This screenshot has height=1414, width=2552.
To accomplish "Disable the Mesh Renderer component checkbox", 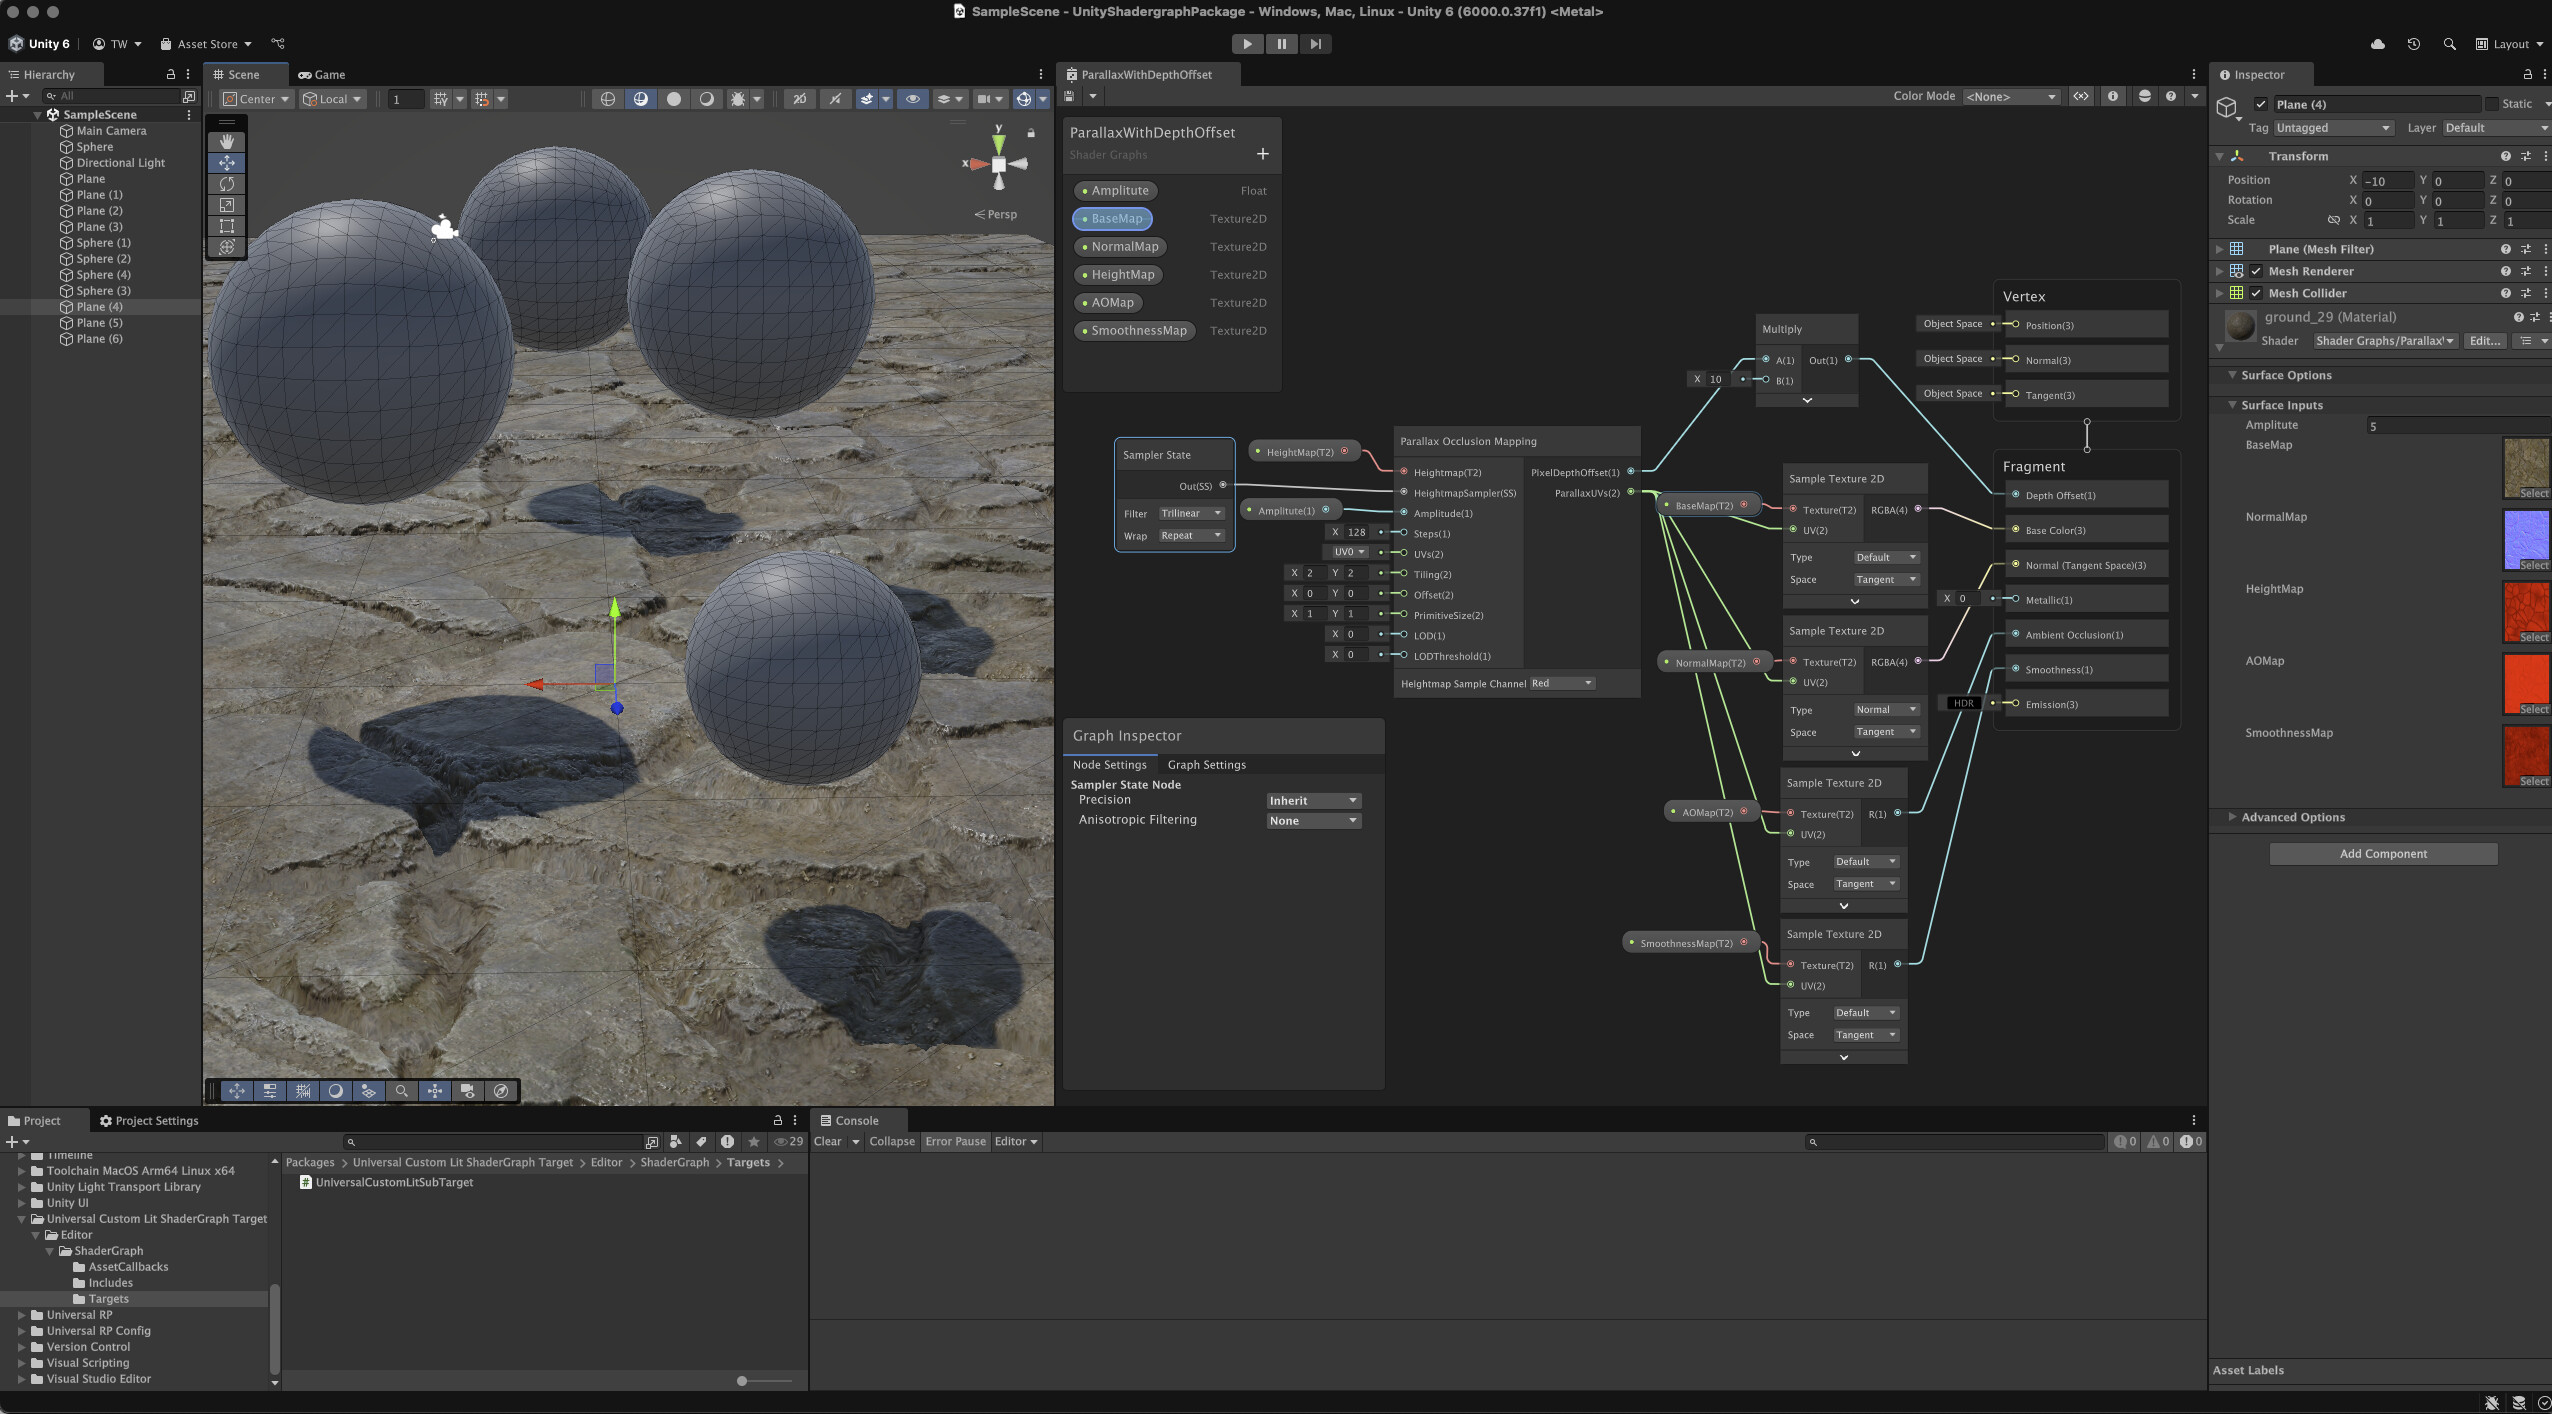I will click(2256, 271).
